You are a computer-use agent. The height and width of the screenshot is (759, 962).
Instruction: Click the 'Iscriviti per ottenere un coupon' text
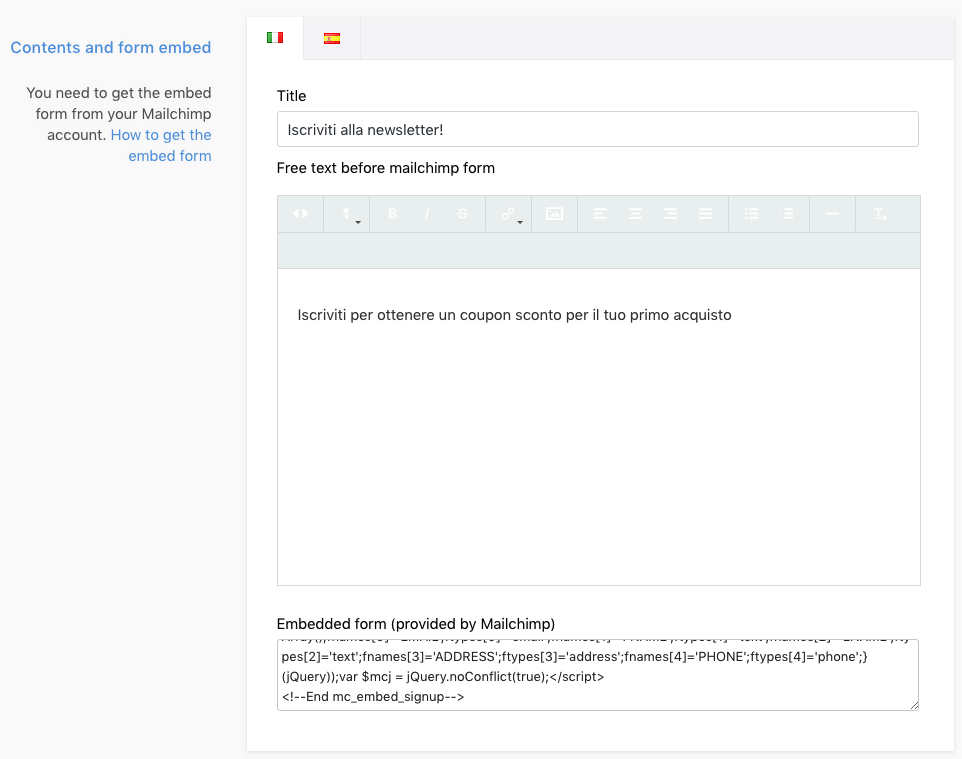(x=404, y=315)
